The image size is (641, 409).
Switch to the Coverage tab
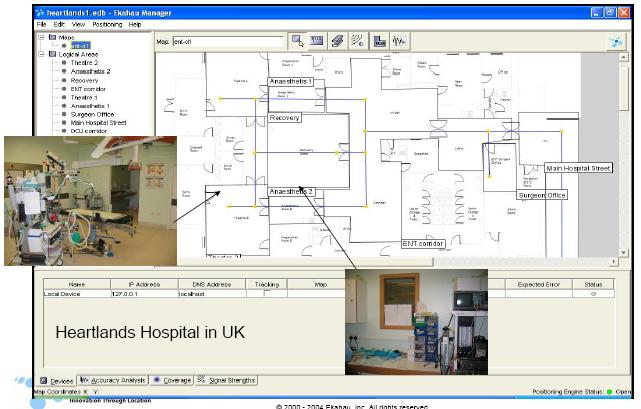tap(172, 380)
